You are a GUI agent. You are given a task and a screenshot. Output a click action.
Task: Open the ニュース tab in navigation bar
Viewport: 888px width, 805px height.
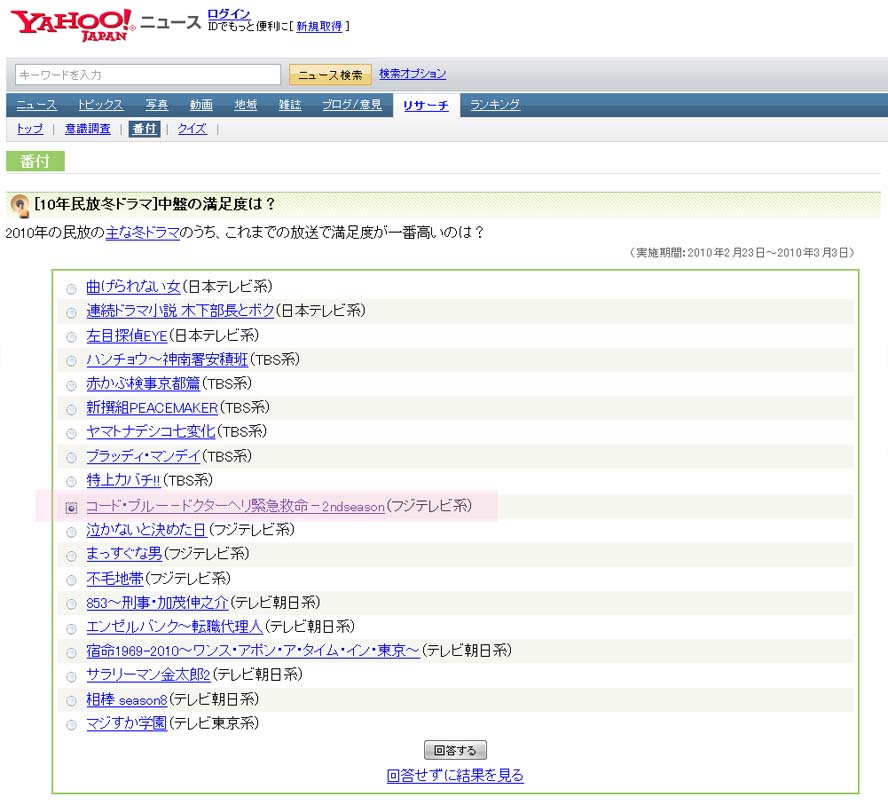point(36,105)
